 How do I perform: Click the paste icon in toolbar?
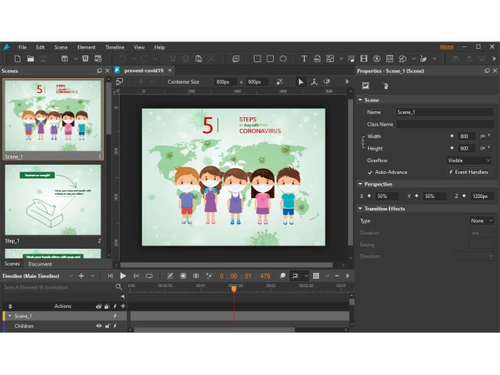[199, 59]
